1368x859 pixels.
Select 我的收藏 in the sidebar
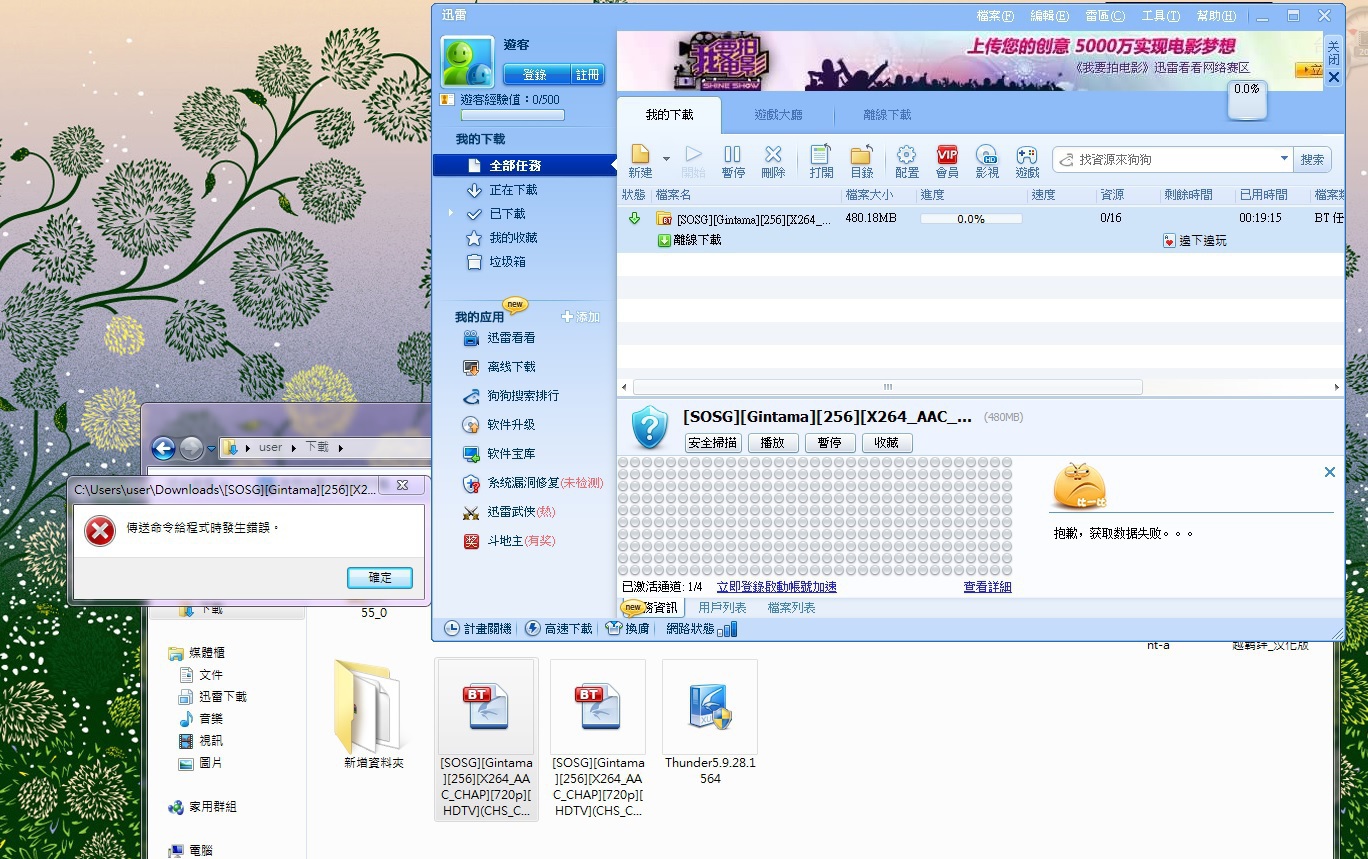pyautogui.click(x=513, y=238)
